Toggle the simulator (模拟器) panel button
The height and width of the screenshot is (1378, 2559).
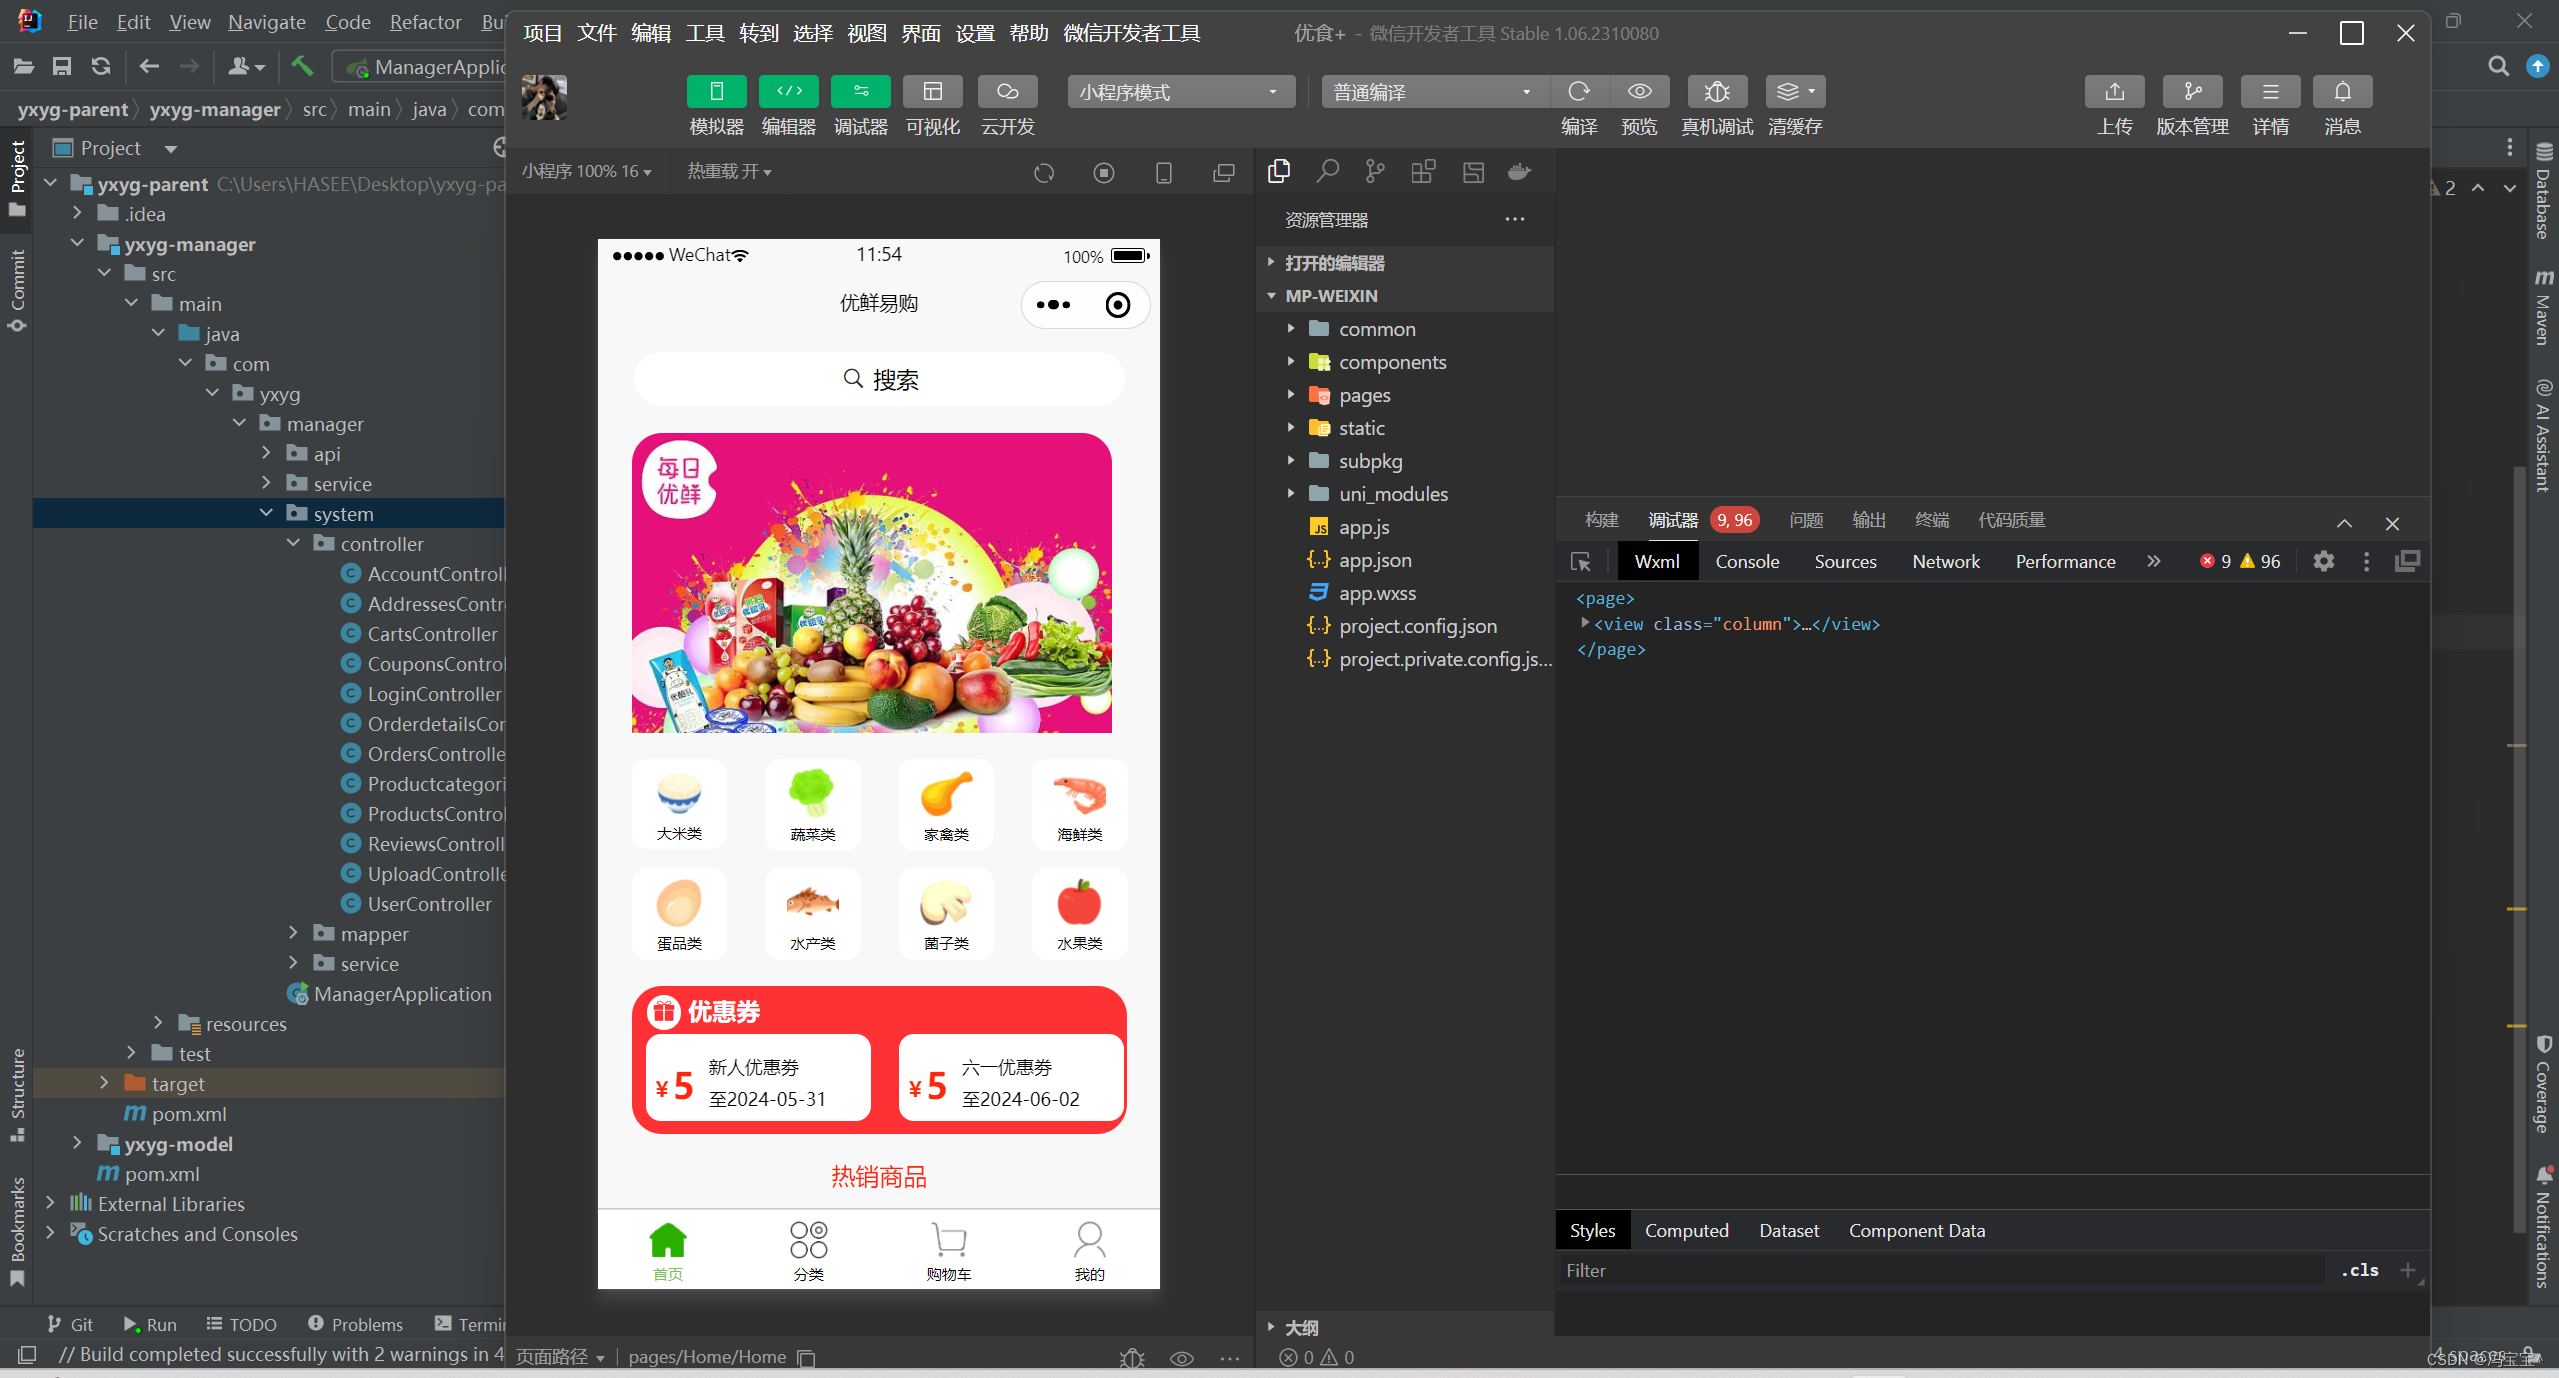pos(716,92)
